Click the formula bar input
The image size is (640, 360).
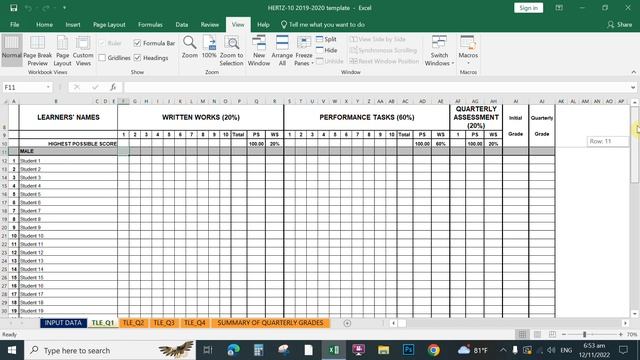[376, 87]
